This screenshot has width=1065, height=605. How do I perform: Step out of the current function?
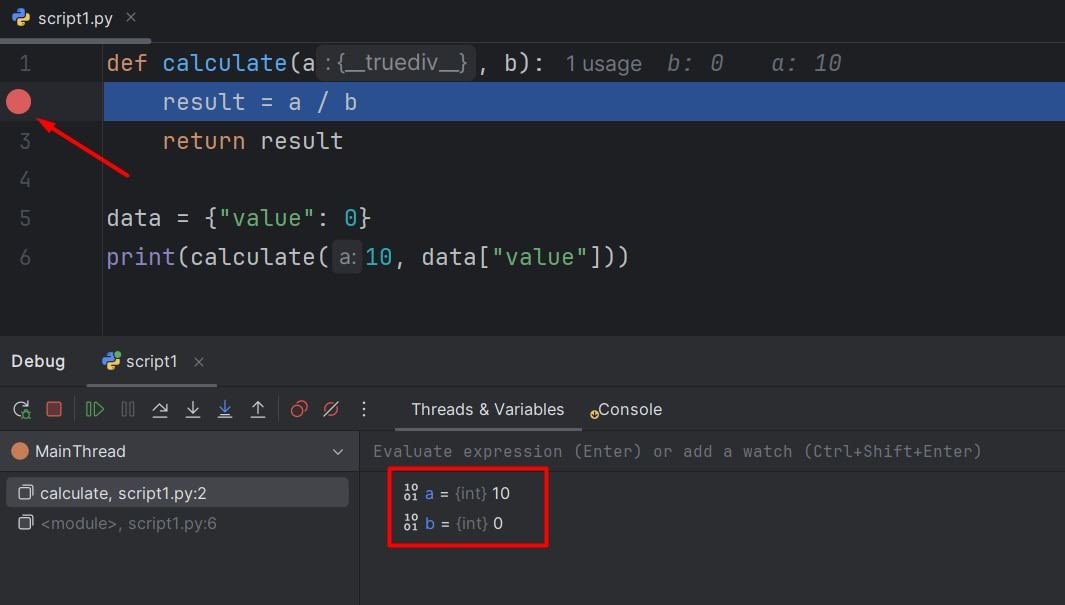[258, 409]
